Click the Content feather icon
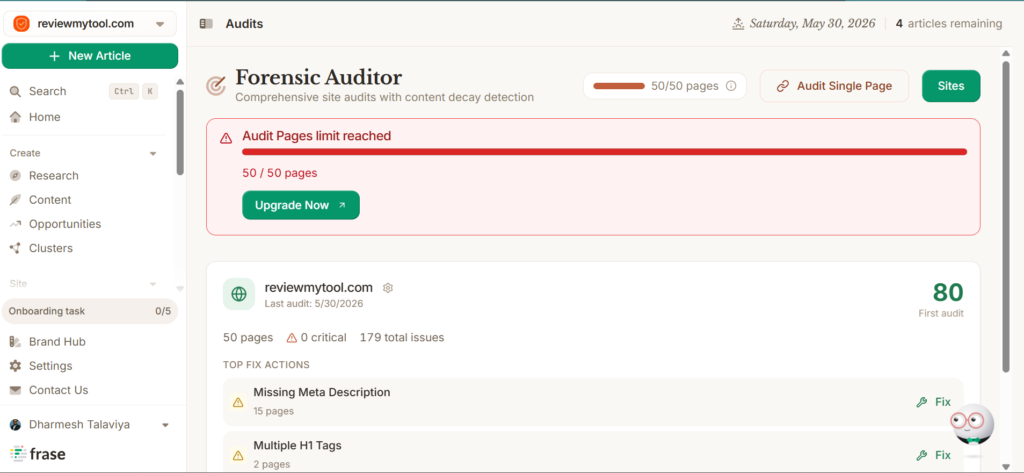 click(15, 200)
